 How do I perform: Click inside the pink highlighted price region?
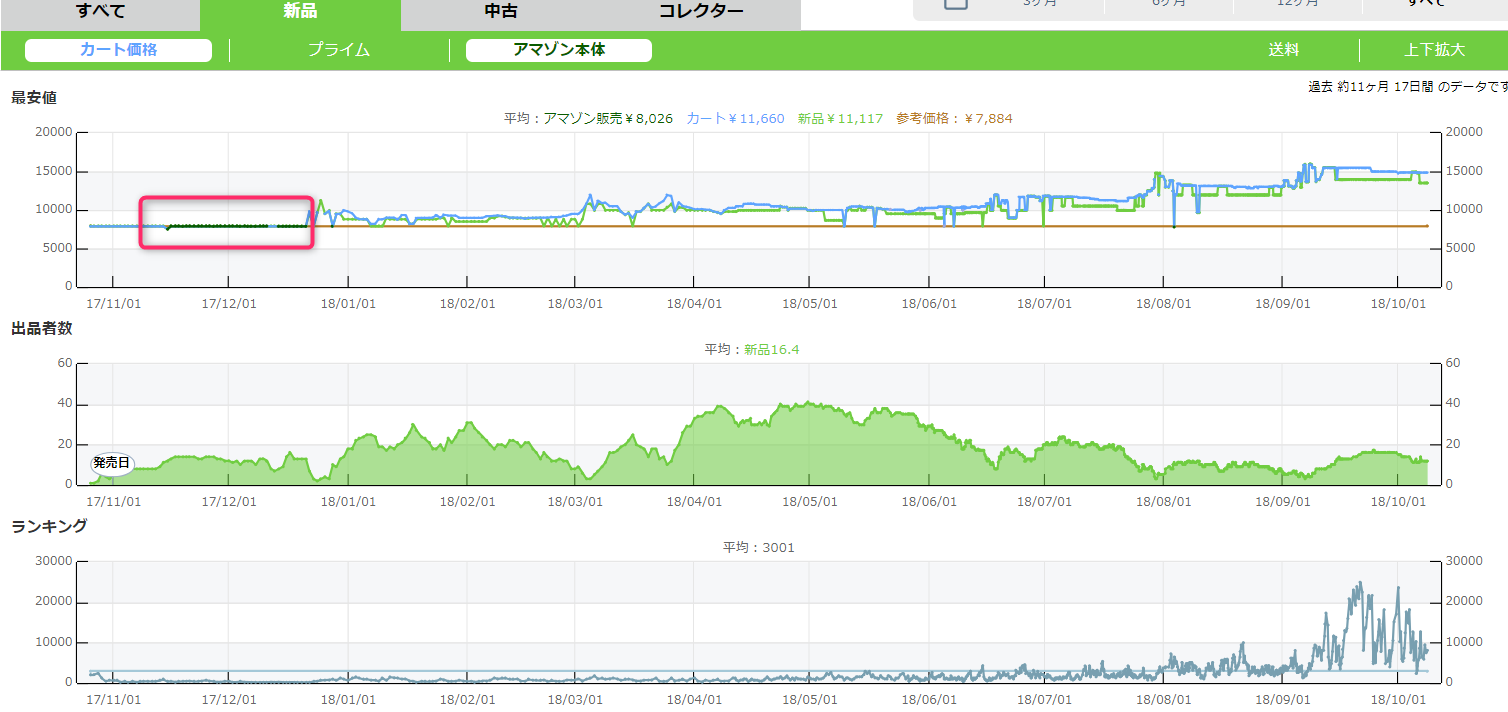(x=227, y=222)
